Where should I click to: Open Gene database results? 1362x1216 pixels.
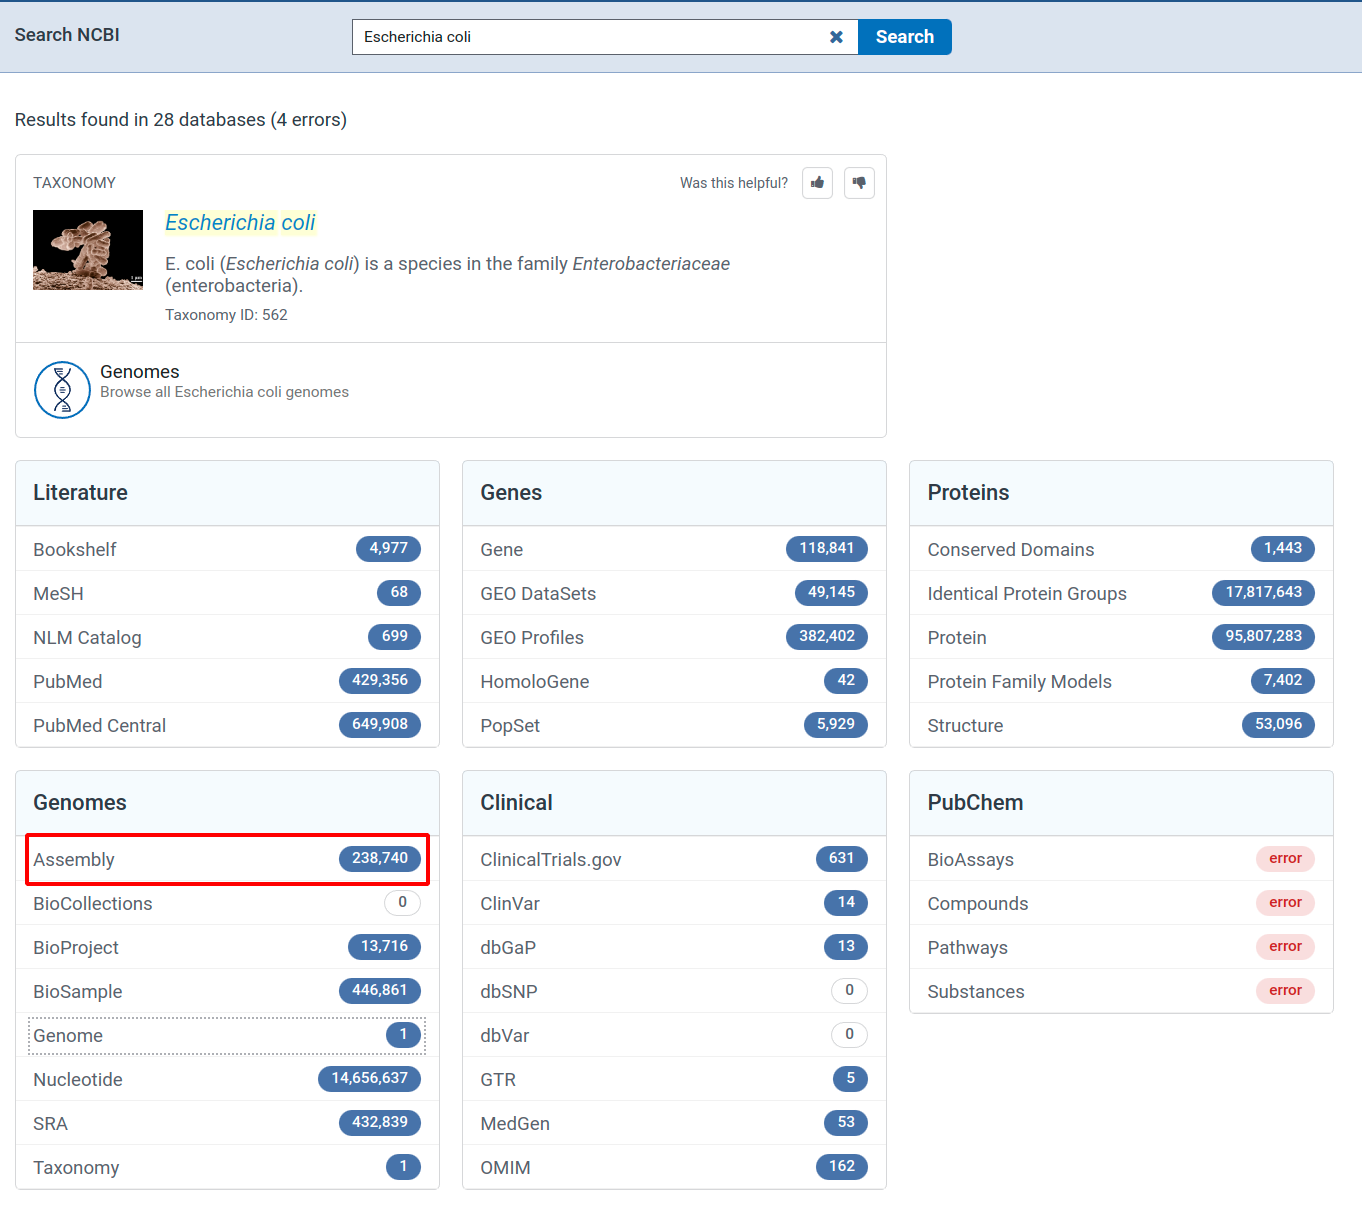(674, 549)
